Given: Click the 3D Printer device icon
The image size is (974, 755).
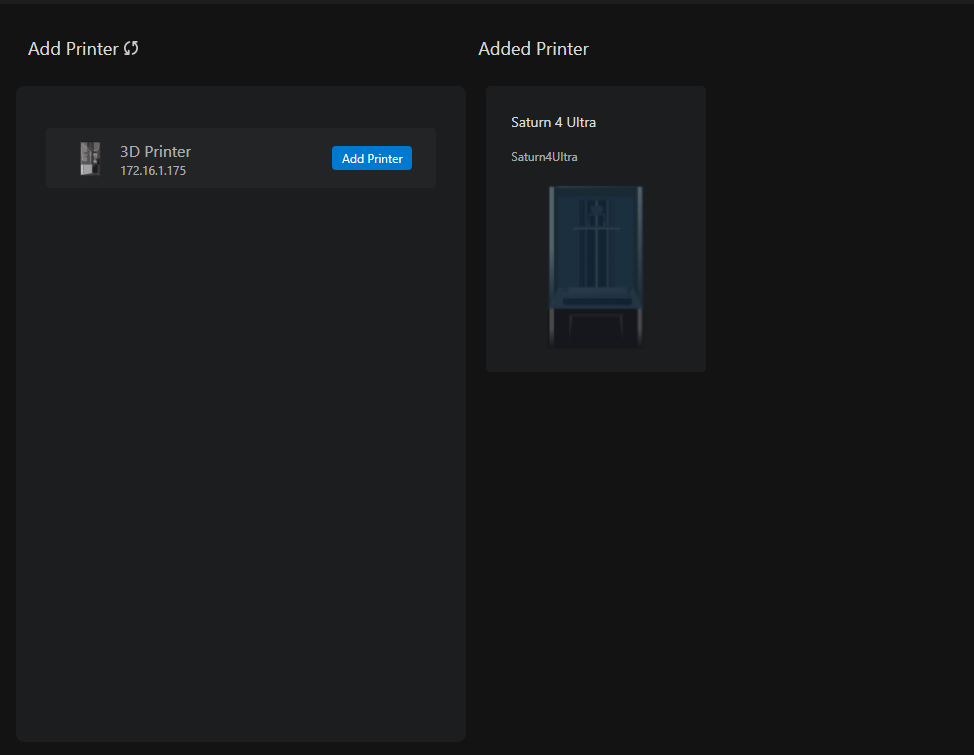Looking at the screenshot, I should point(90,159).
